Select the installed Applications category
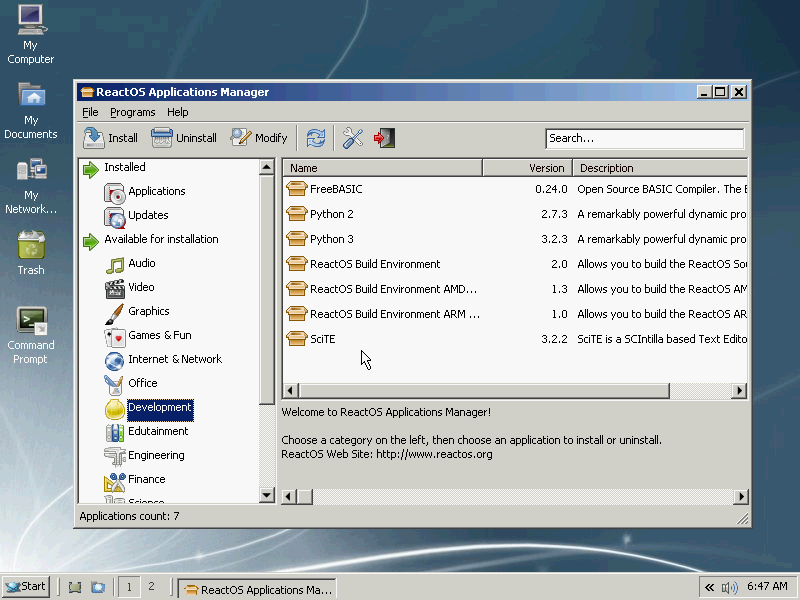This screenshot has height=600, width=800. 157,191
